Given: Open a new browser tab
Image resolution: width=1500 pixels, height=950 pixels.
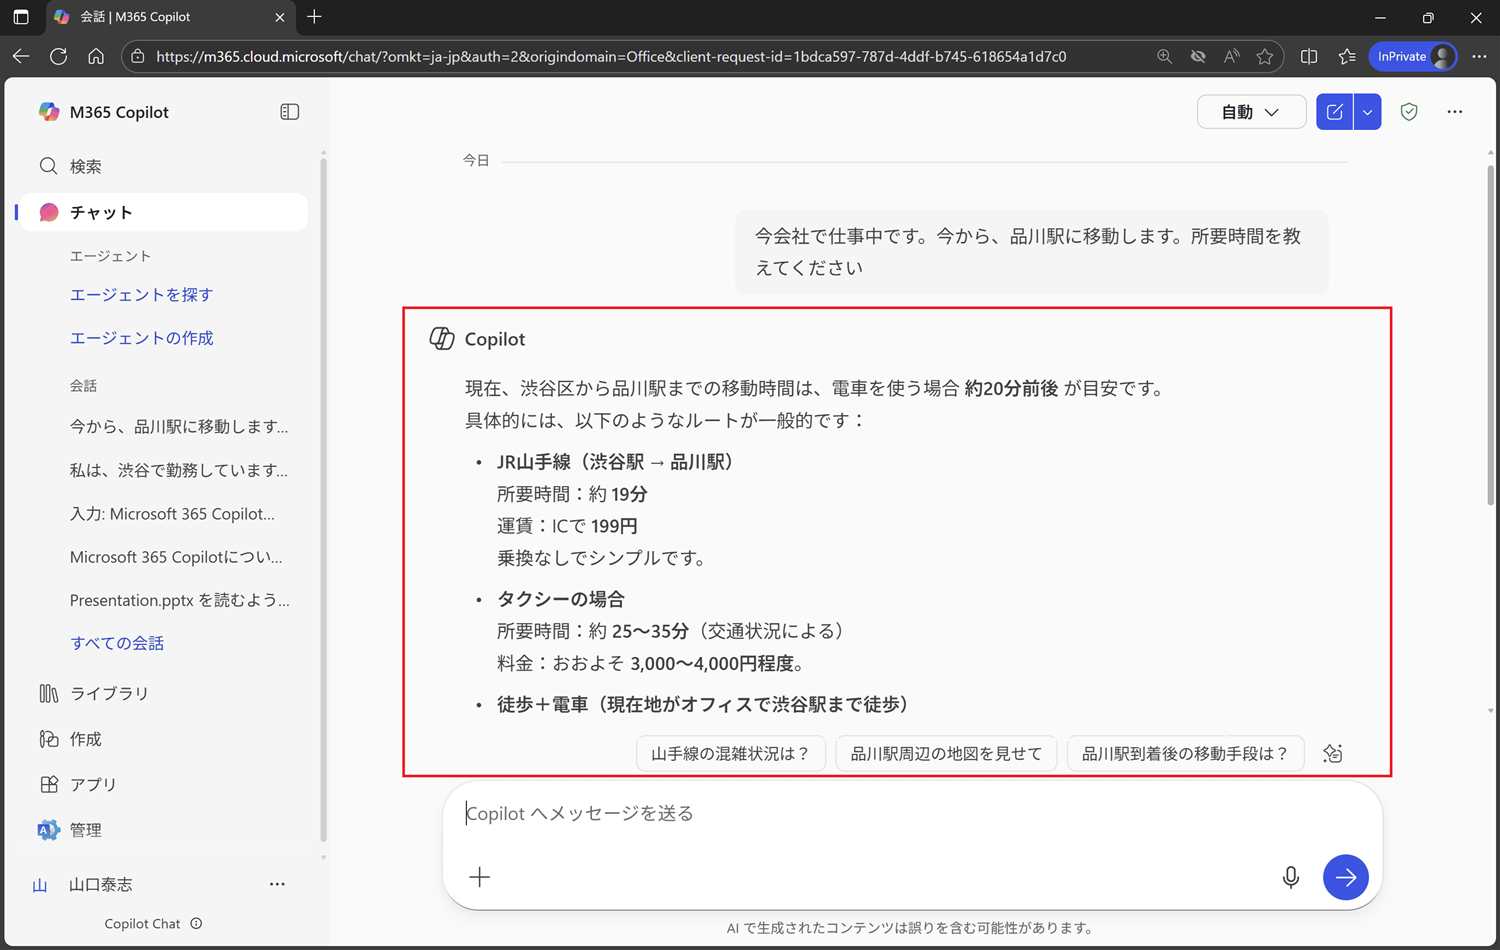Looking at the screenshot, I should pos(314,17).
